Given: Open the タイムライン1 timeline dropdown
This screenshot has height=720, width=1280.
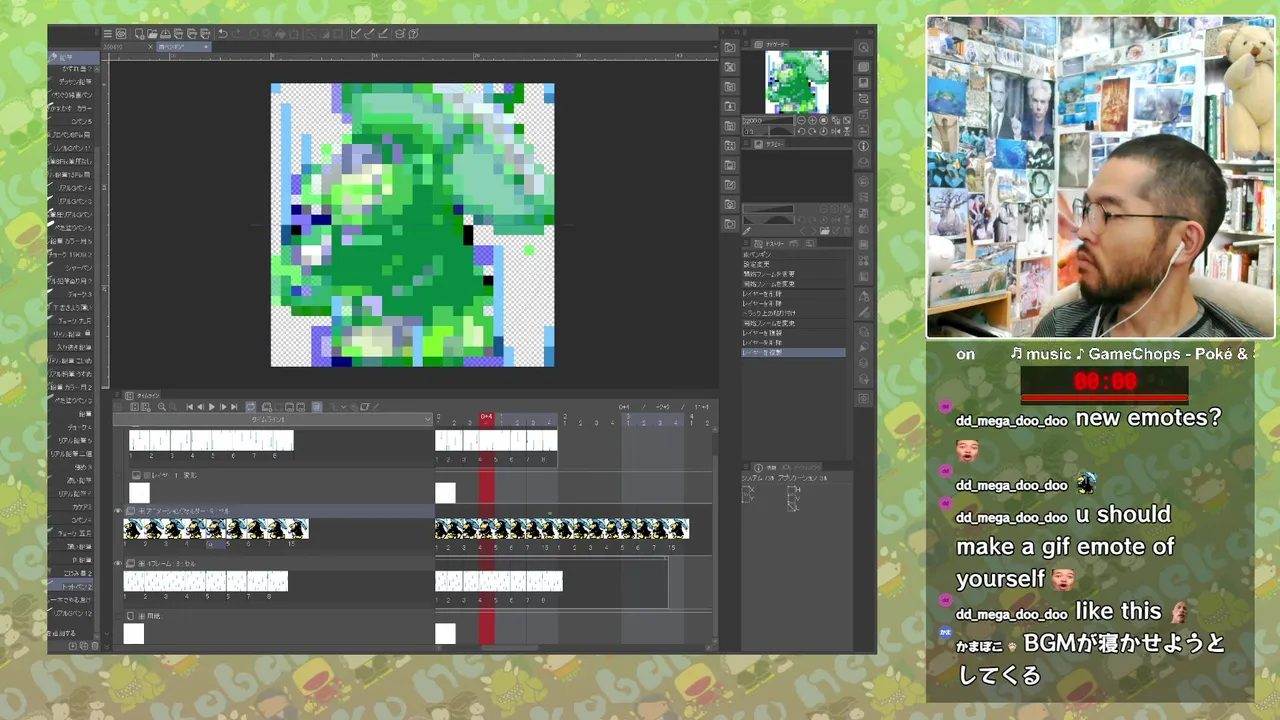Looking at the screenshot, I should pos(273,420).
